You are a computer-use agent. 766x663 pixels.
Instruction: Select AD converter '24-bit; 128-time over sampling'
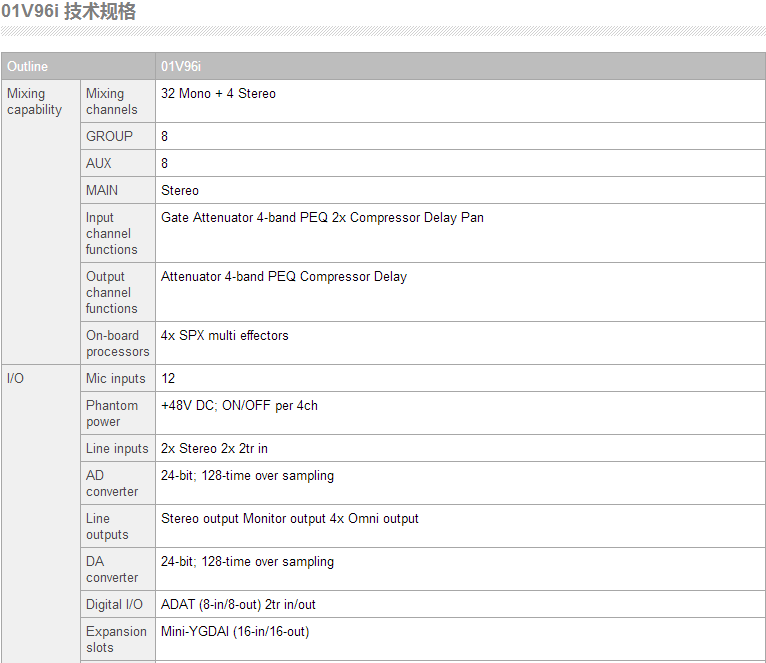[x=248, y=475]
